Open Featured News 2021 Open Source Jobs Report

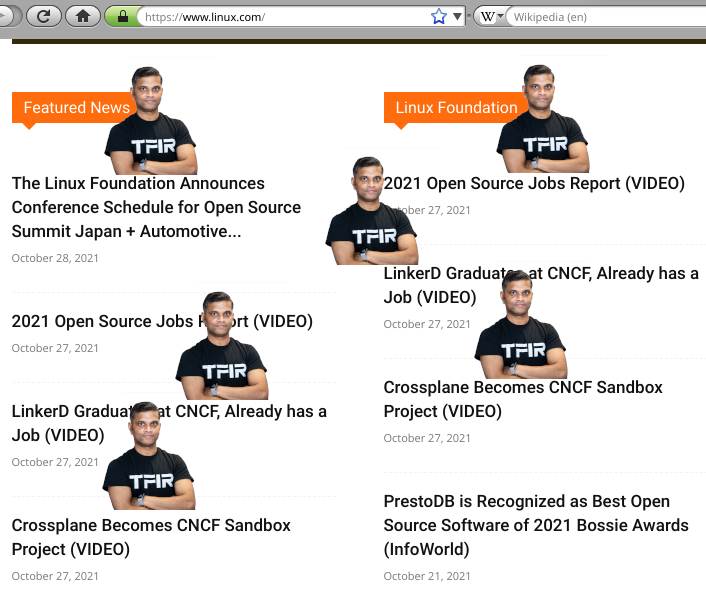(x=162, y=321)
